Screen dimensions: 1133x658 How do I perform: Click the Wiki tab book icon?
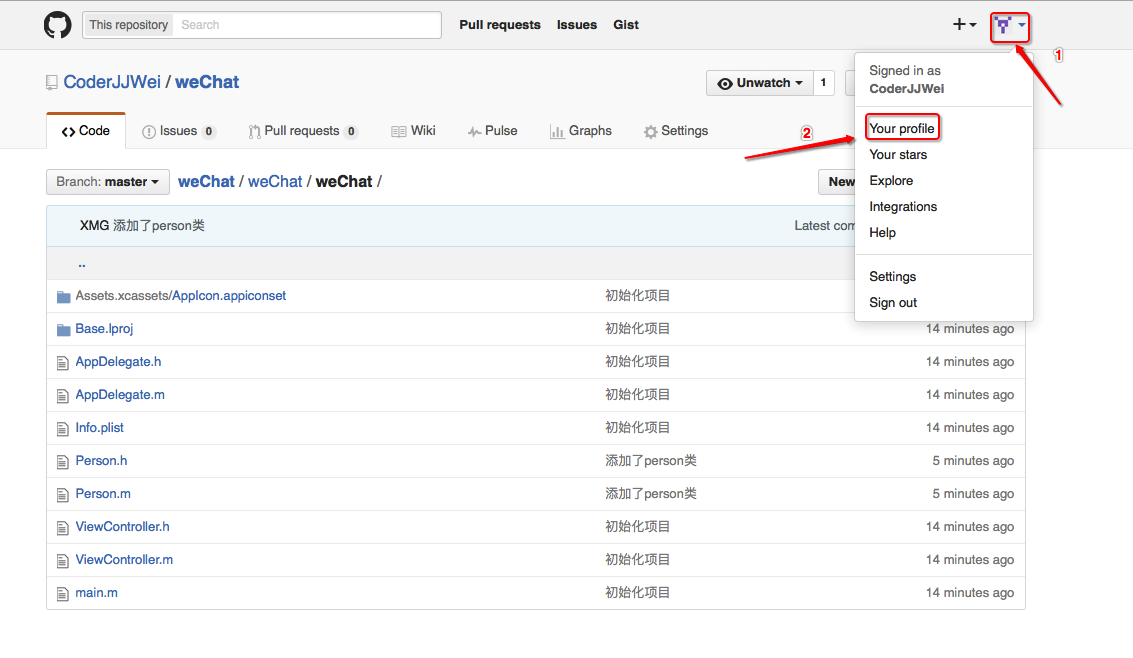(398, 131)
